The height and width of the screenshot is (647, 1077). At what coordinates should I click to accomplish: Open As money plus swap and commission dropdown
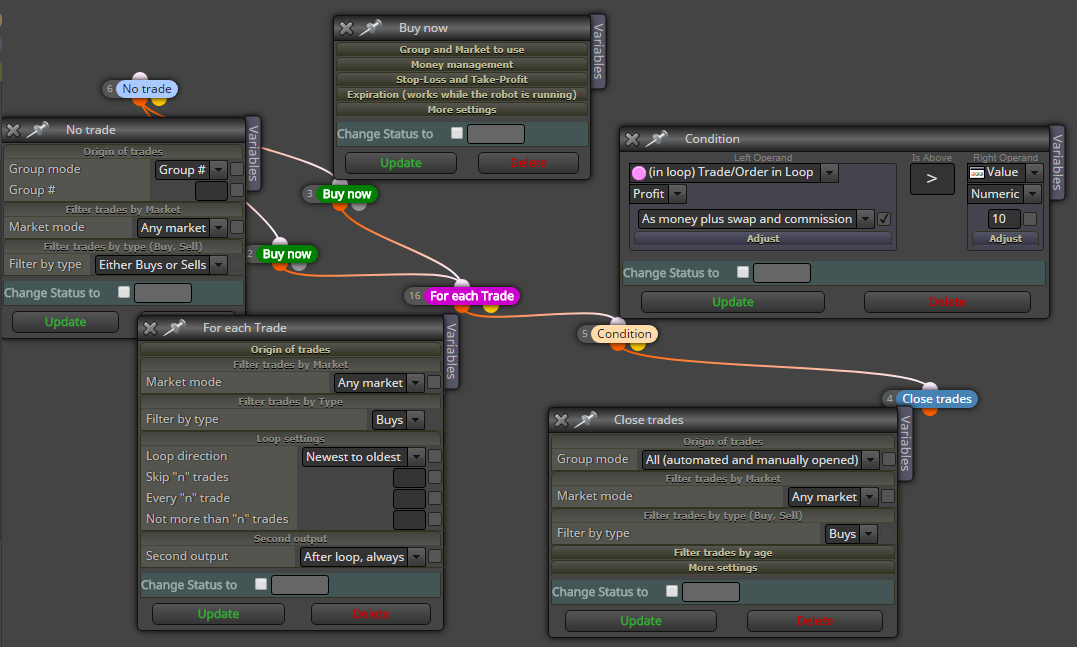(755, 219)
